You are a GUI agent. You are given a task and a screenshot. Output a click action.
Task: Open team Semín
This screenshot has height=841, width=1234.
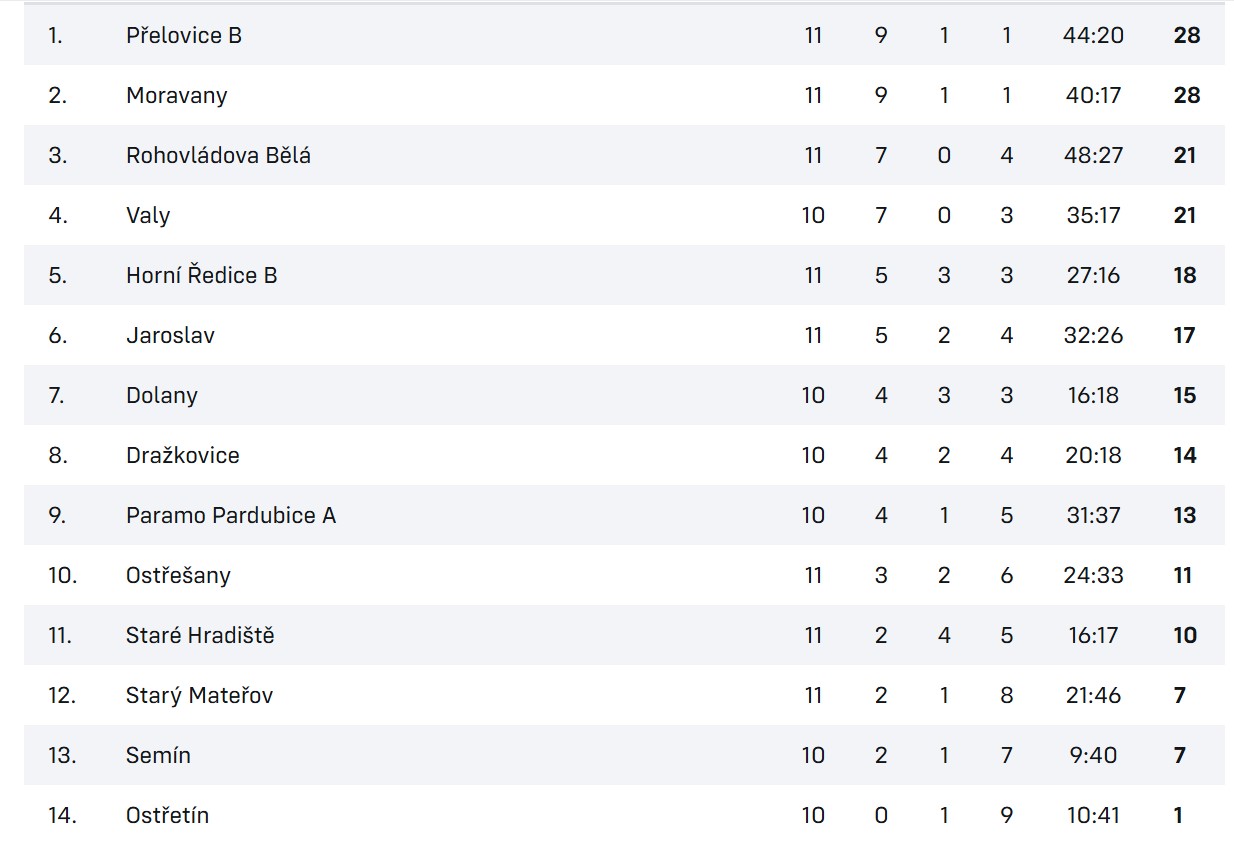pos(158,755)
